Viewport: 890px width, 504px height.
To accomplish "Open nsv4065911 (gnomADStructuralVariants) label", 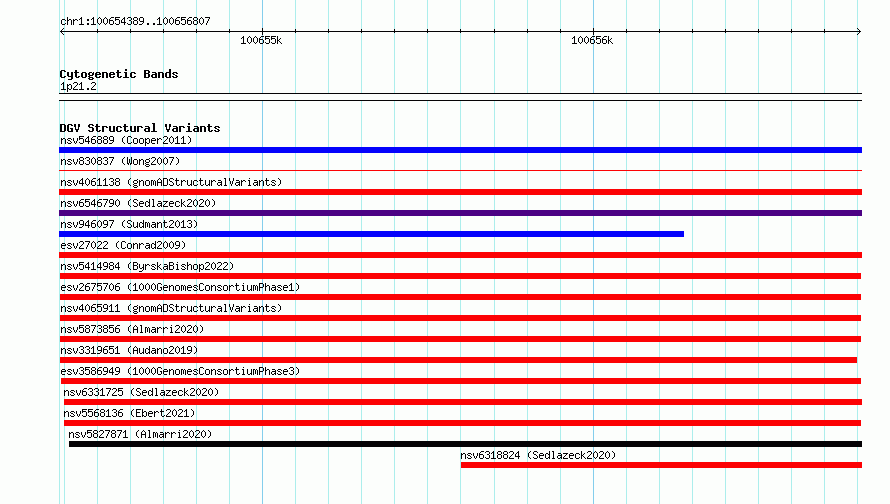I will coord(171,308).
